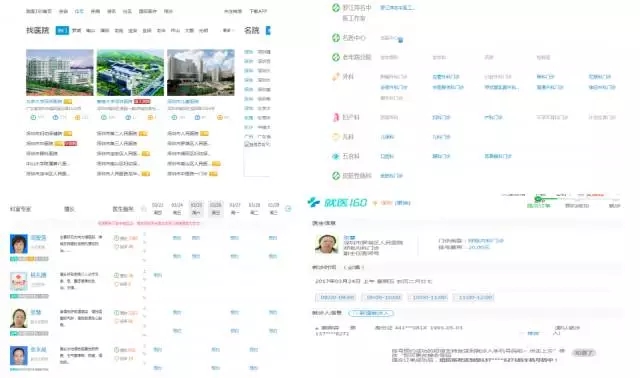Pick the 10:00-11:00 appointment time slot
640x378 pixels.
coord(429,297)
